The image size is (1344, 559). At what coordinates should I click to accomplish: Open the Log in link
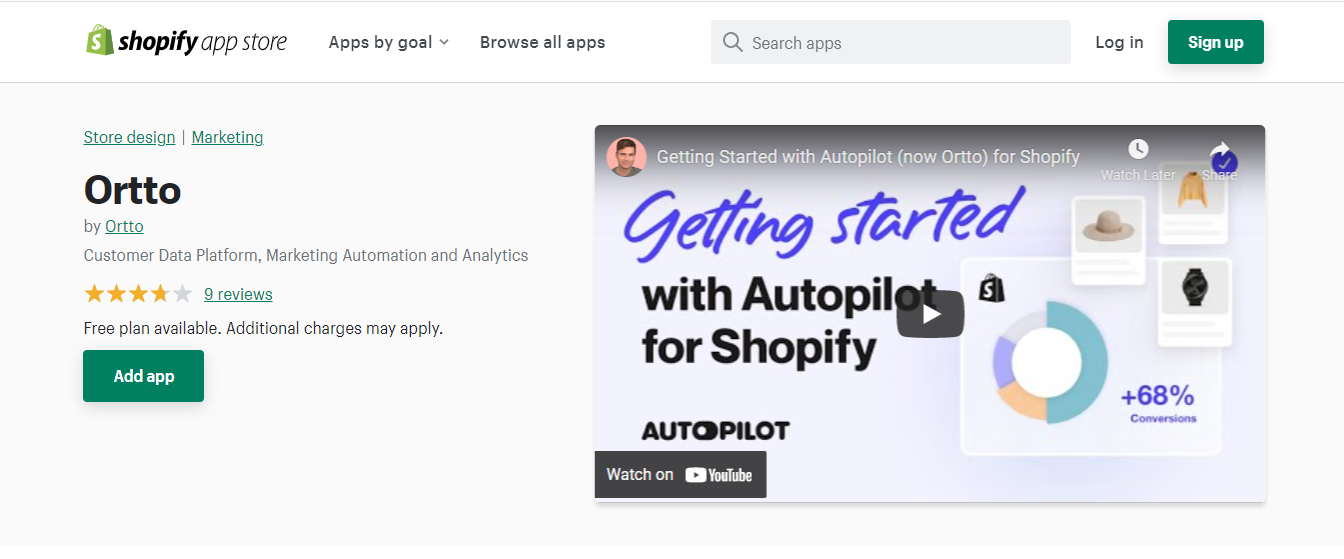pos(1119,42)
